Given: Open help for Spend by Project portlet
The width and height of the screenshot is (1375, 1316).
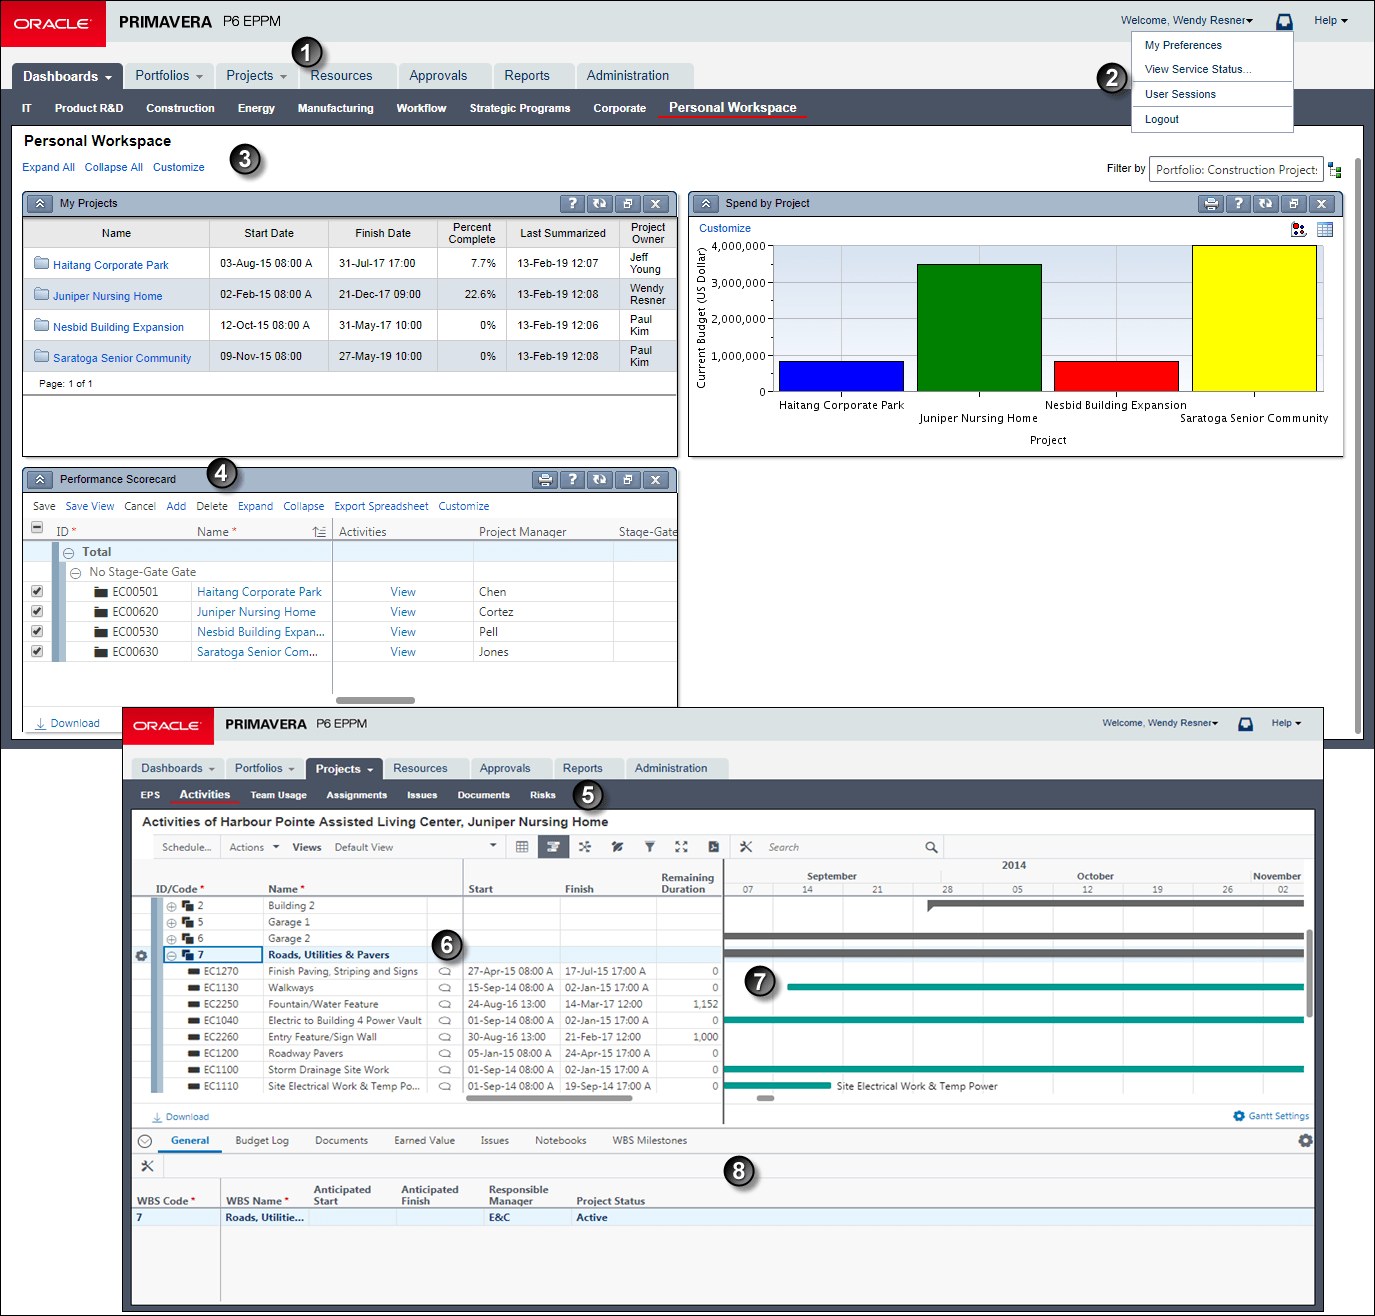Looking at the screenshot, I should tap(1238, 203).
